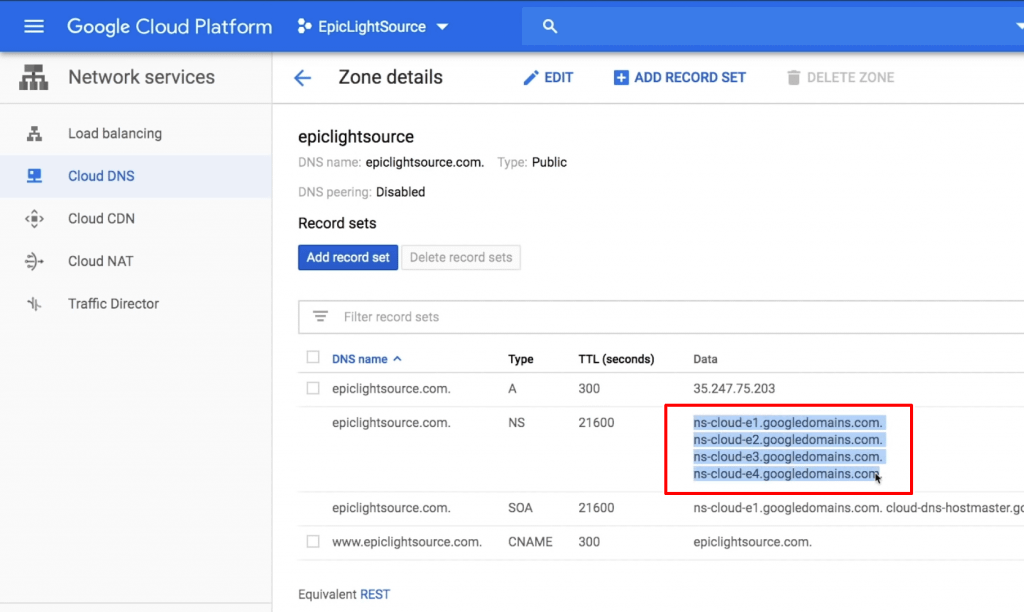
Task: Open the hamburger navigation menu
Action: [x=34, y=26]
